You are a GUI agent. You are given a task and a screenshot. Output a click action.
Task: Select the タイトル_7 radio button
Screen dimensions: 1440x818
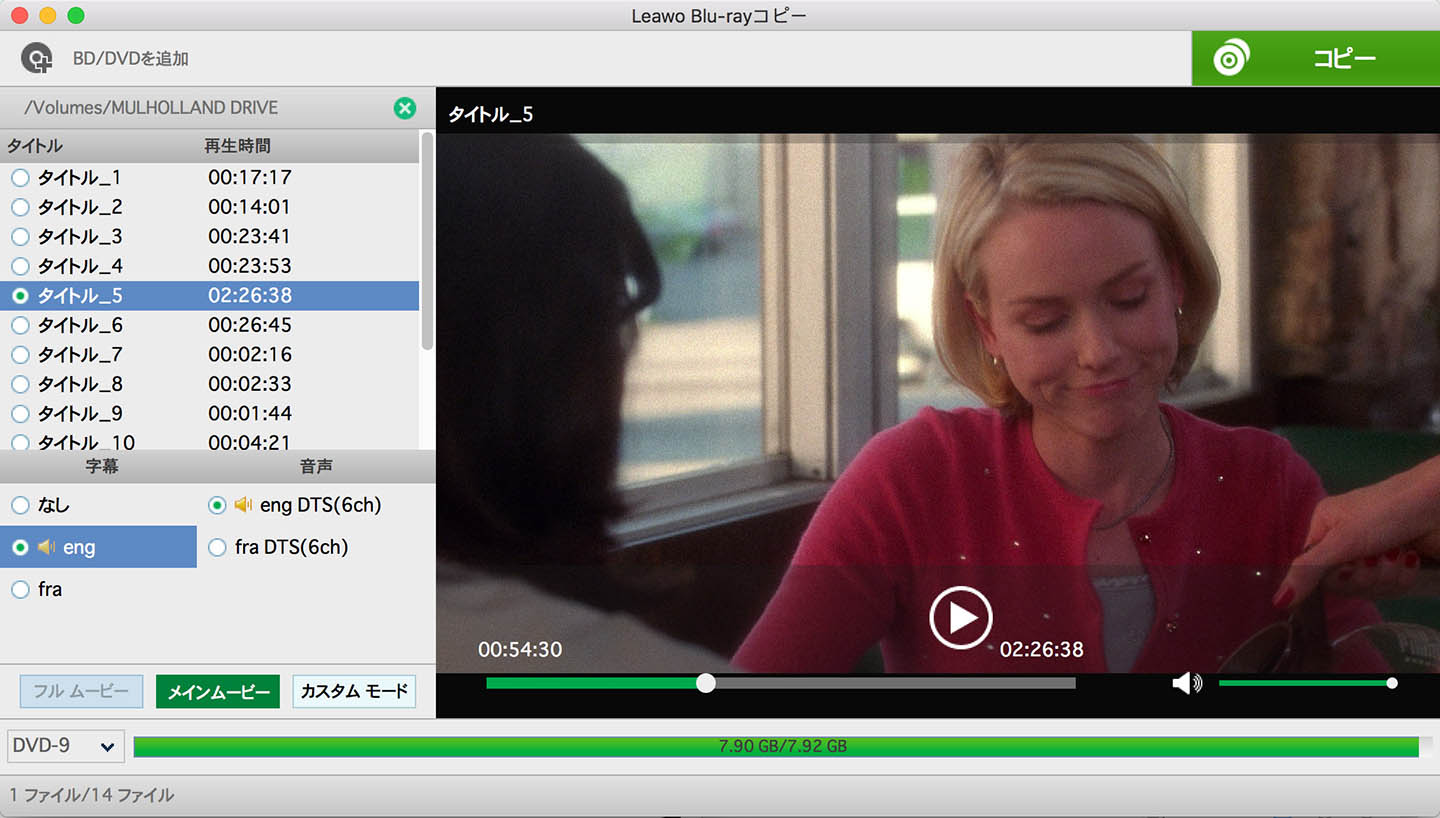click(x=20, y=355)
